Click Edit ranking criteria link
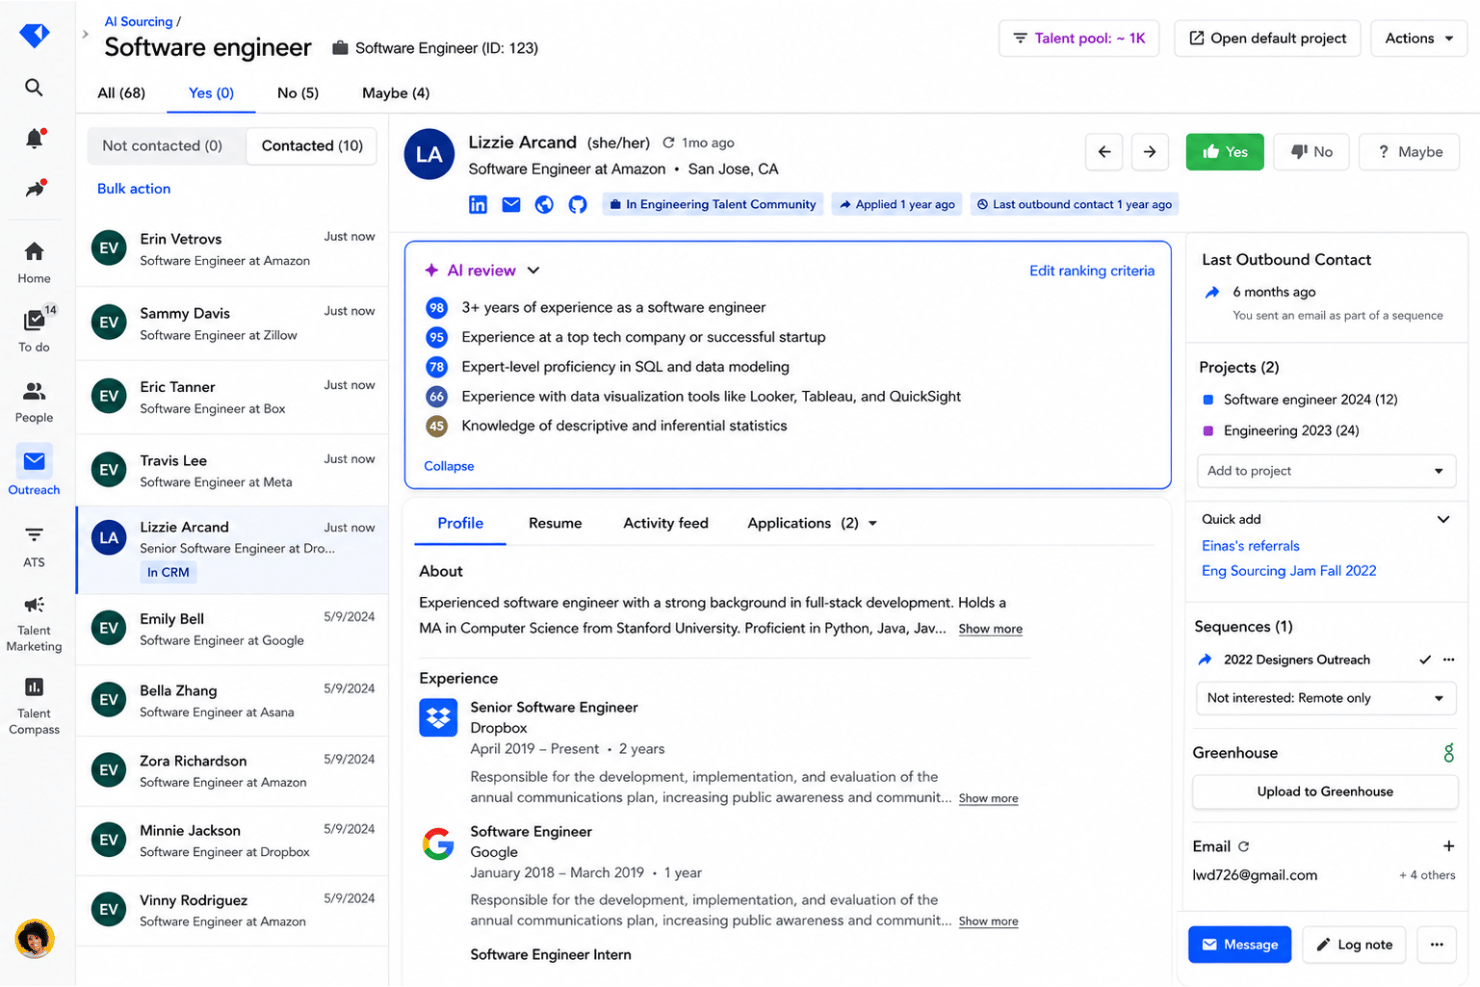 [1092, 270]
